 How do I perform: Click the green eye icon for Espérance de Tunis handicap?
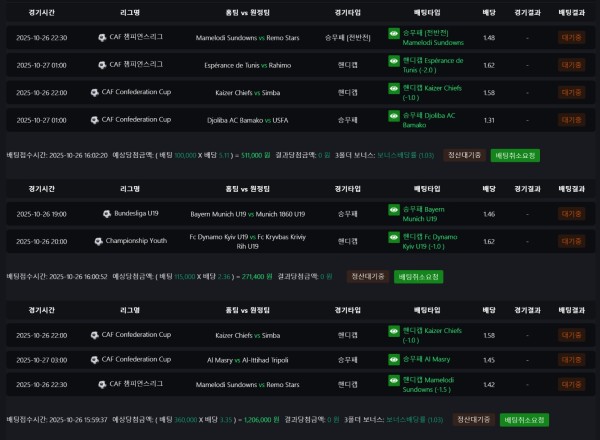tap(394, 60)
